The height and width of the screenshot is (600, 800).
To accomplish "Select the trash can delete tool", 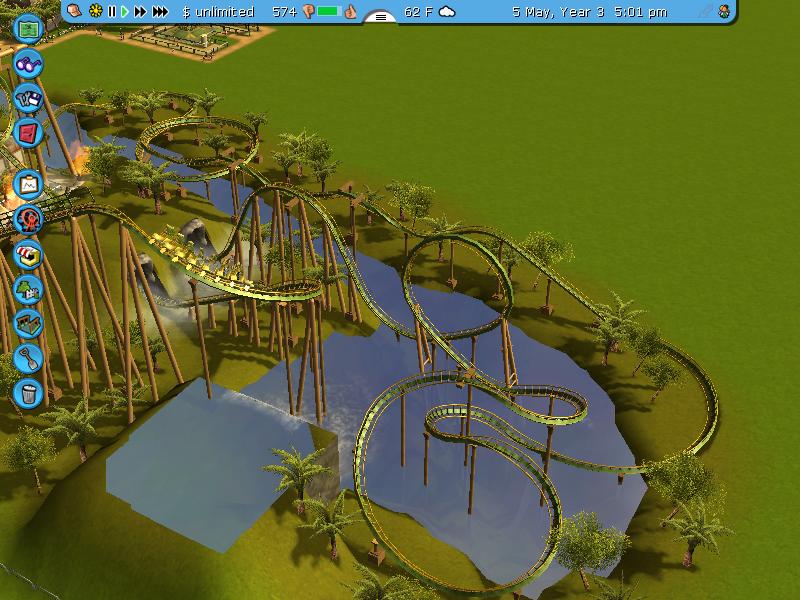I will click(x=28, y=393).
